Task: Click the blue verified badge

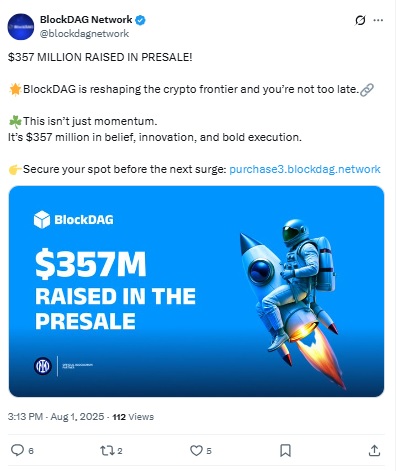Action: click(140, 20)
